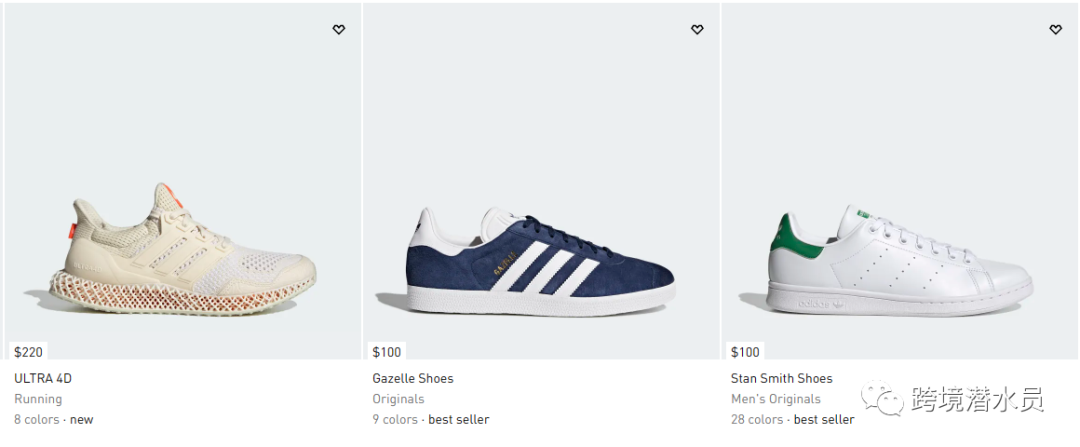Show the 8 colors for ULTRA 4D
The width and height of the screenshot is (1080, 447).
tap(36, 420)
